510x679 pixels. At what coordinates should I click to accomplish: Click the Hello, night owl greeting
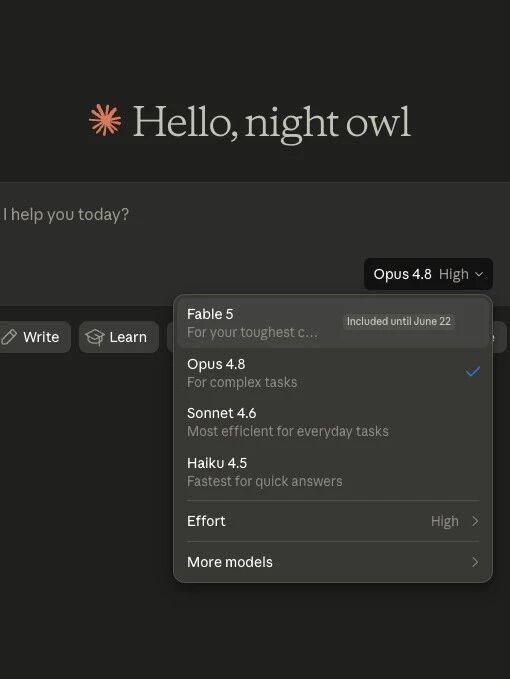271,123
